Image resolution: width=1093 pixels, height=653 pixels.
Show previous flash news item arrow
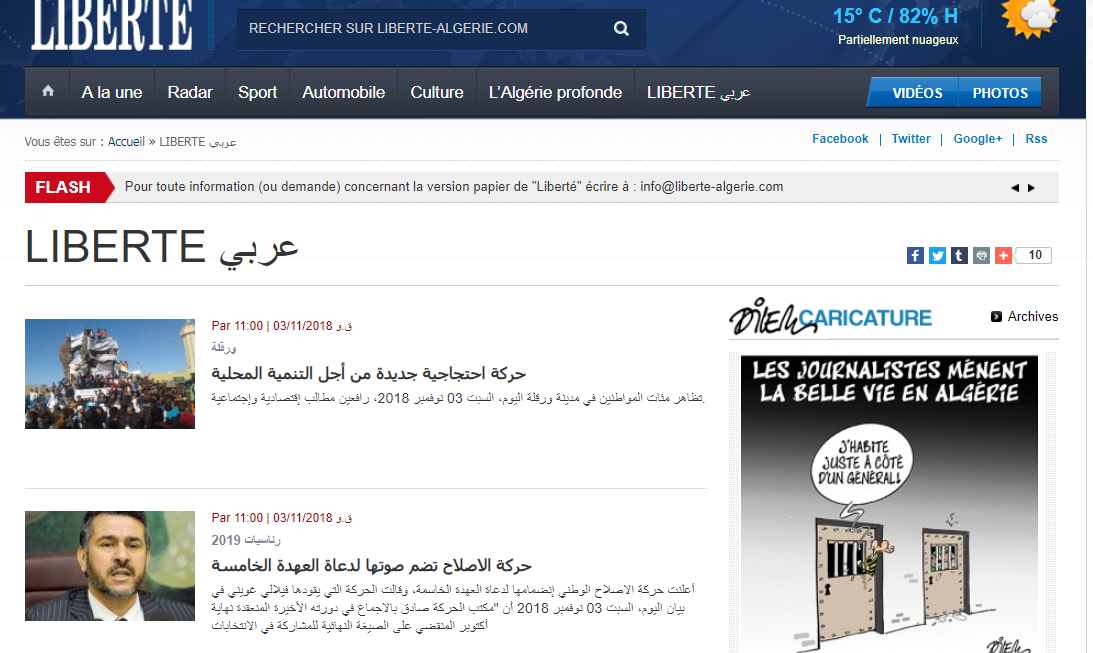click(1014, 188)
